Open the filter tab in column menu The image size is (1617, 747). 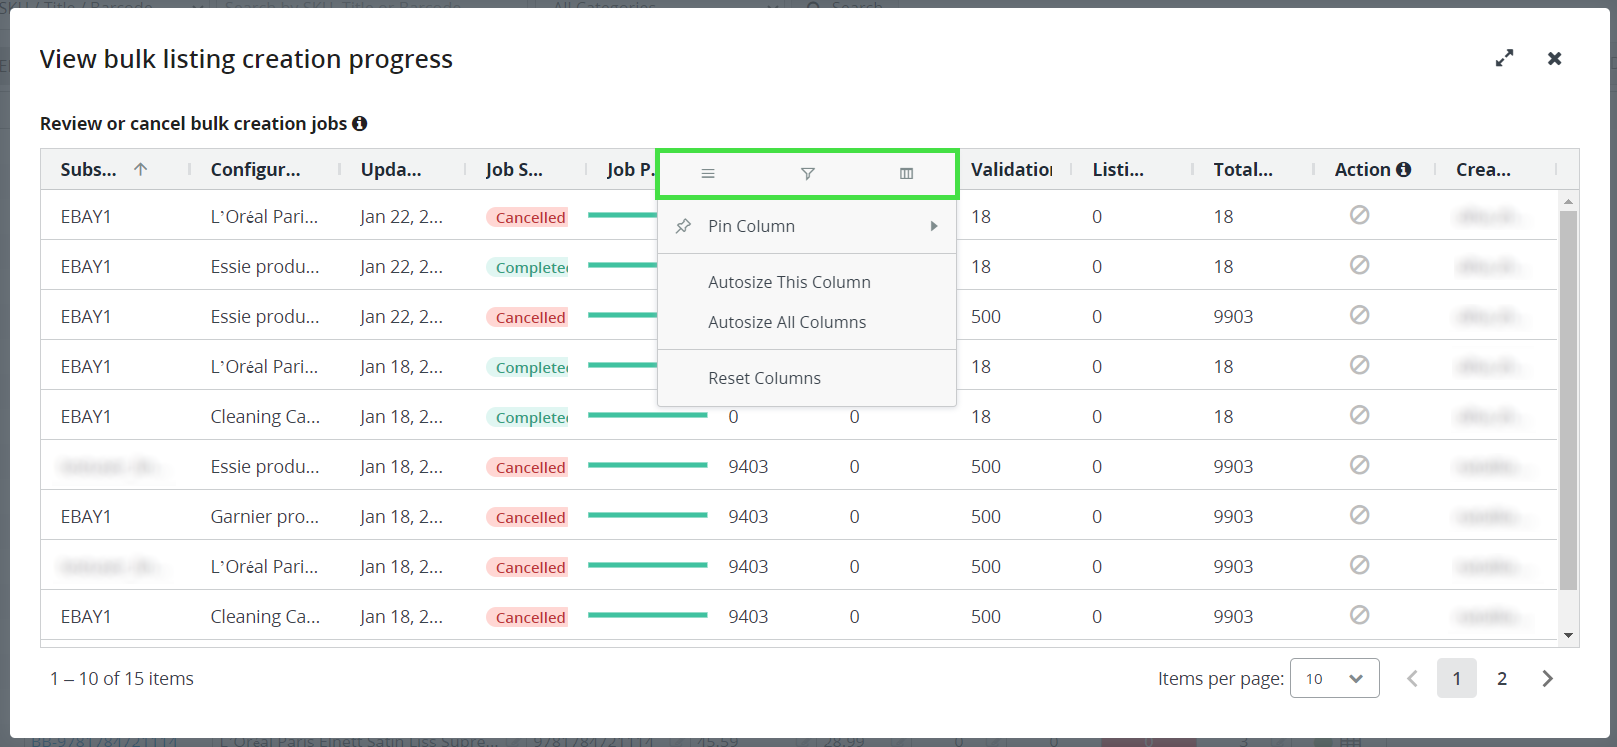(x=807, y=174)
